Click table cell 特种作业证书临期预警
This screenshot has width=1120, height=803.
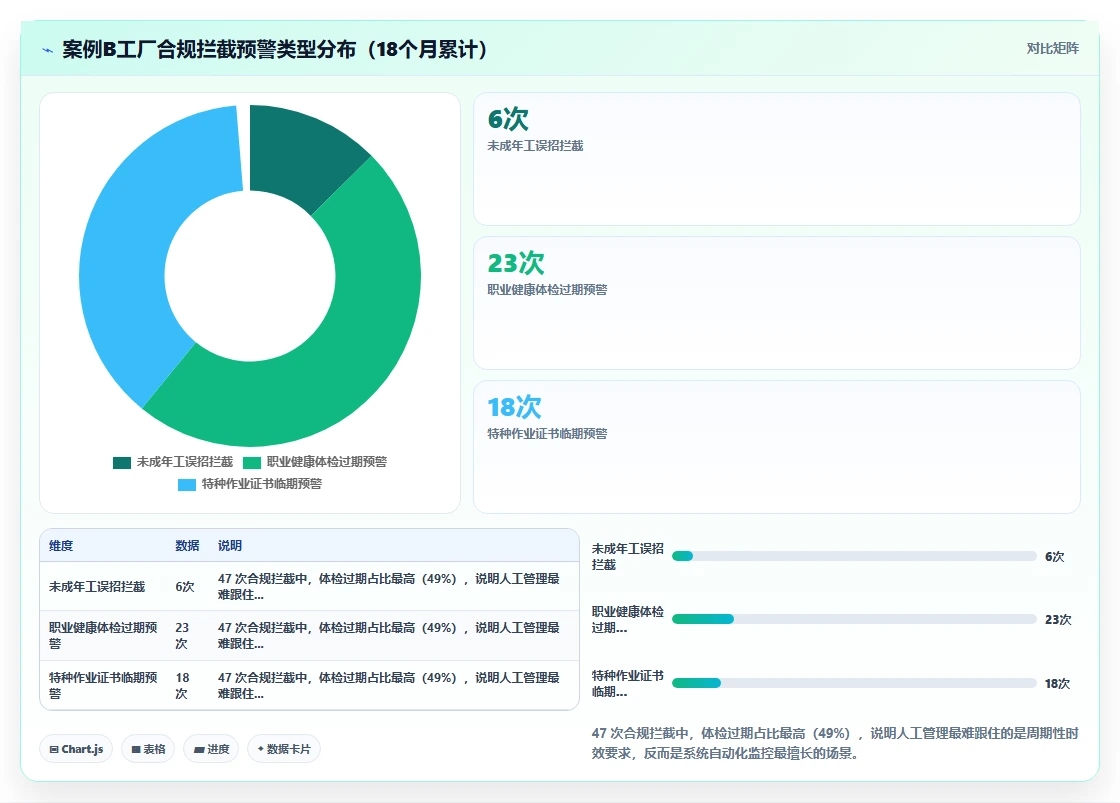coord(103,685)
